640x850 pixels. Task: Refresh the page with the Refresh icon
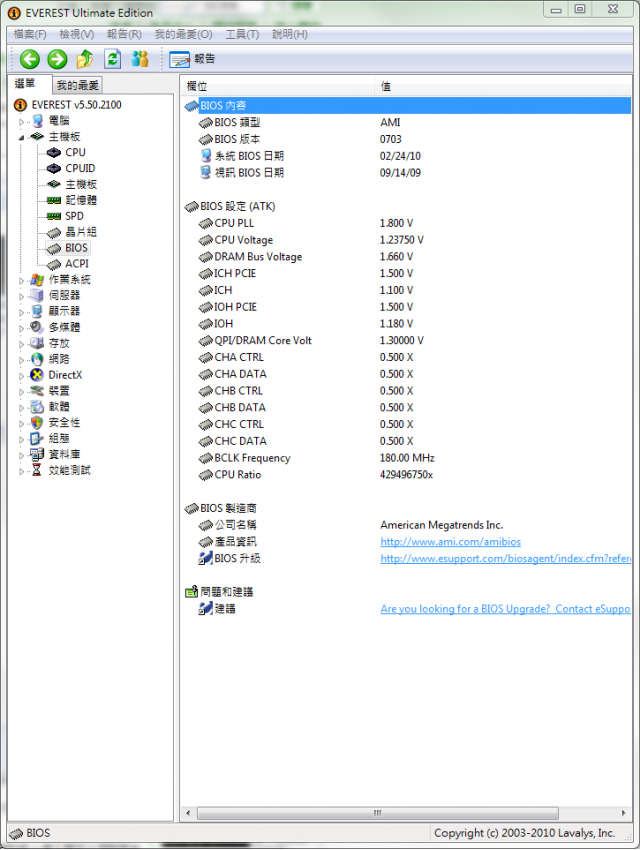point(112,59)
